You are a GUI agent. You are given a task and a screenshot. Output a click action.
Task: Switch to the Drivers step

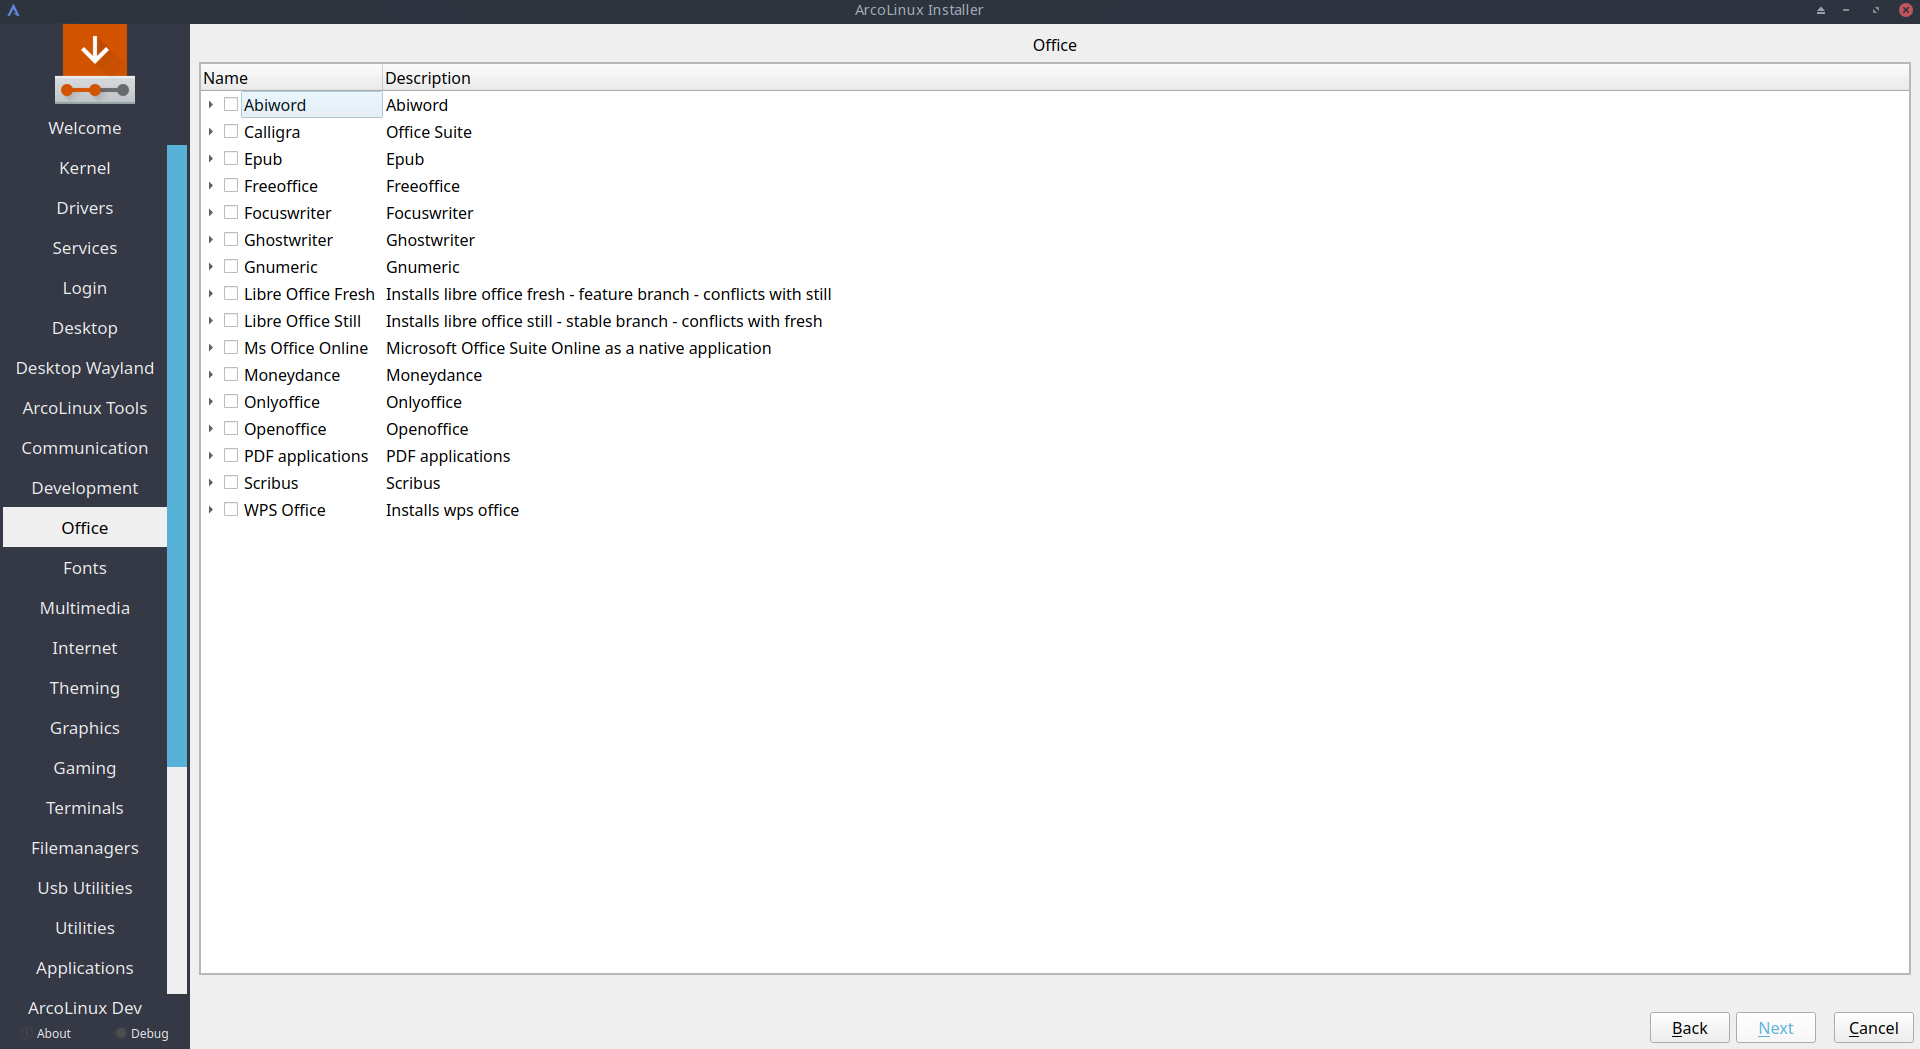point(85,208)
